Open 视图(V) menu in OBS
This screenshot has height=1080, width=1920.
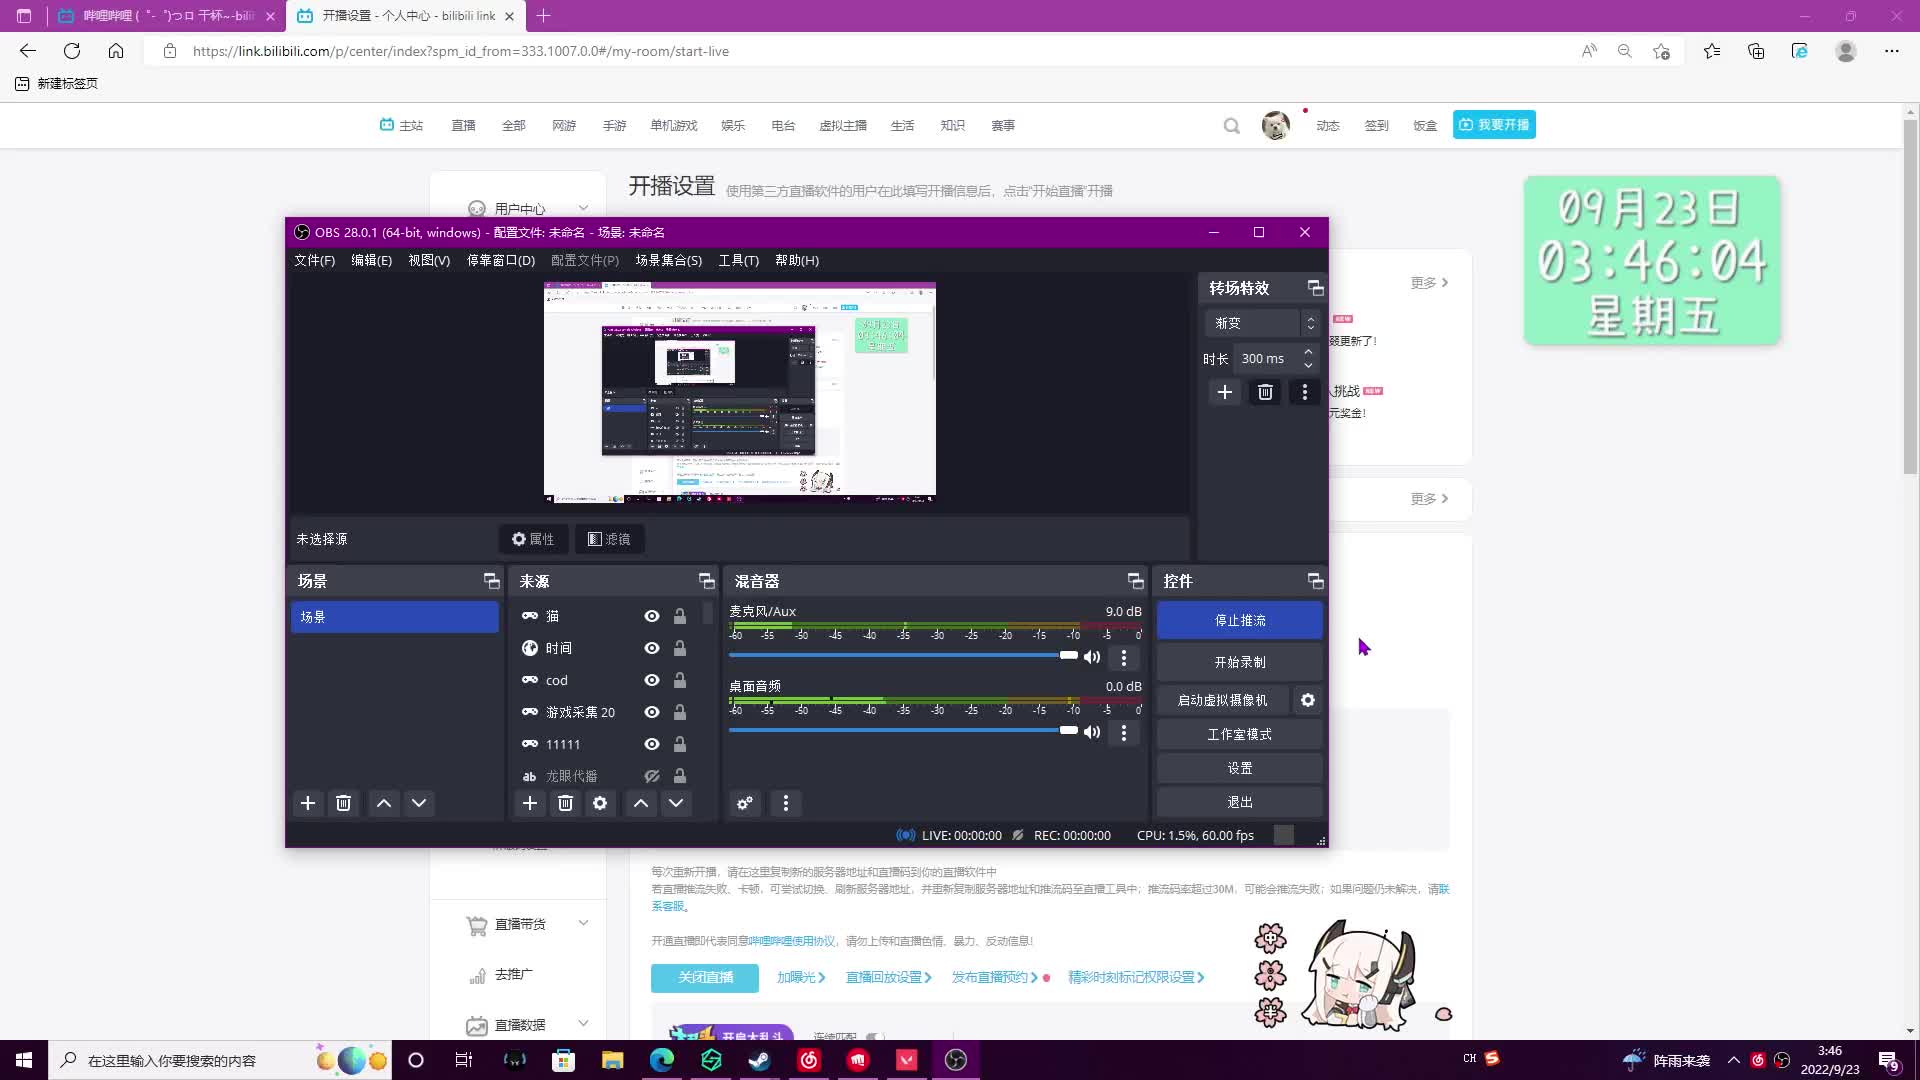click(429, 260)
